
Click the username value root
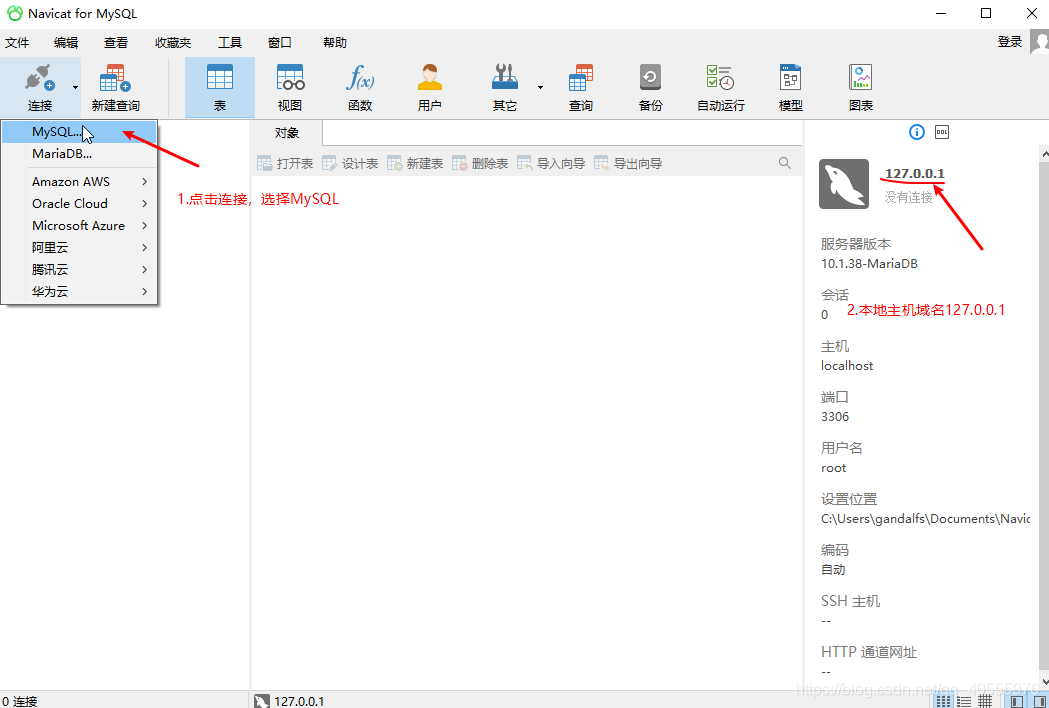834,468
